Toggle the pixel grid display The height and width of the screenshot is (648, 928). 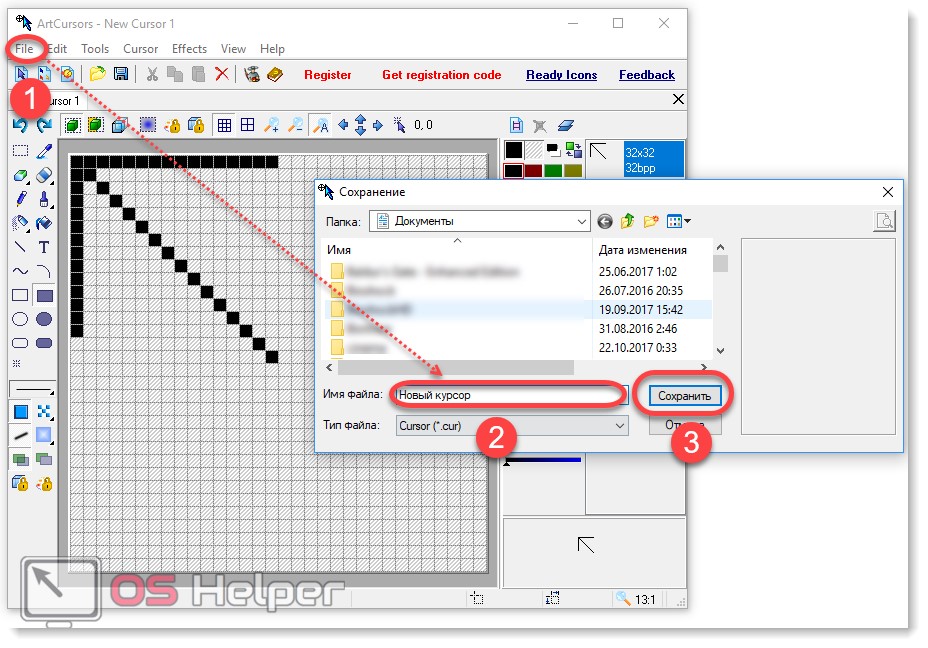(x=224, y=125)
